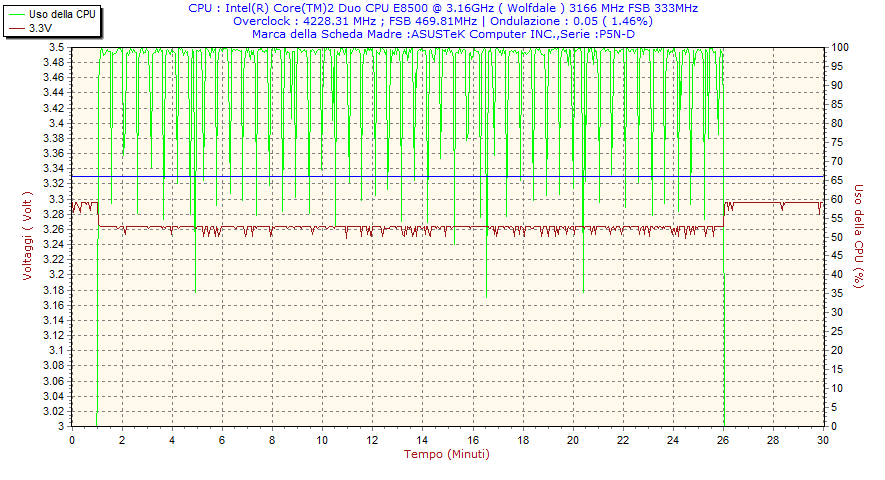Click the "Marca della Scheda Madre" text line
The image size is (885, 480).
pos(443,34)
